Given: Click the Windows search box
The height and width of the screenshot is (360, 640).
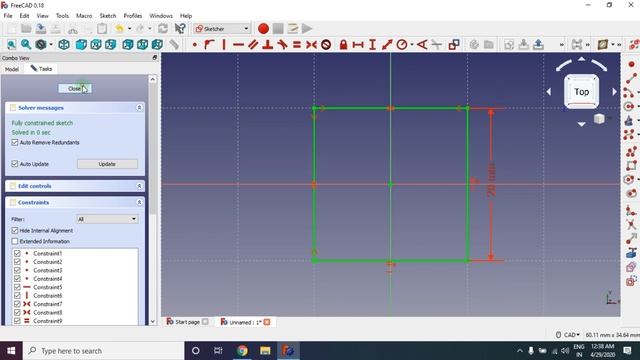Looking at the screenshot, I should pos(103,351).
